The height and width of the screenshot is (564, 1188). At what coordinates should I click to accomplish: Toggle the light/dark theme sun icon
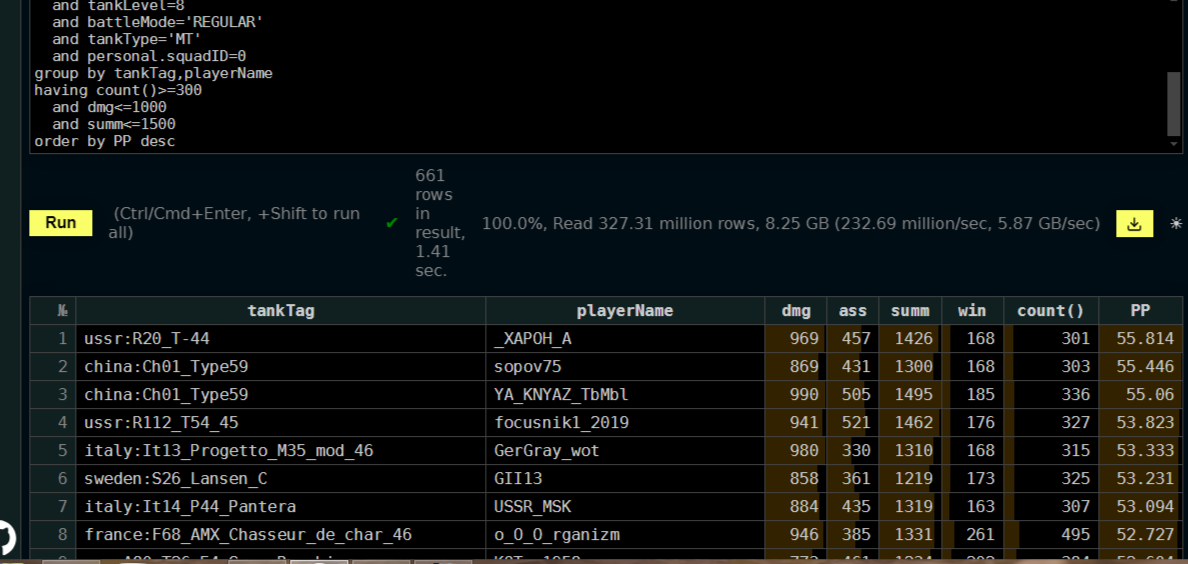[1175, 224]
